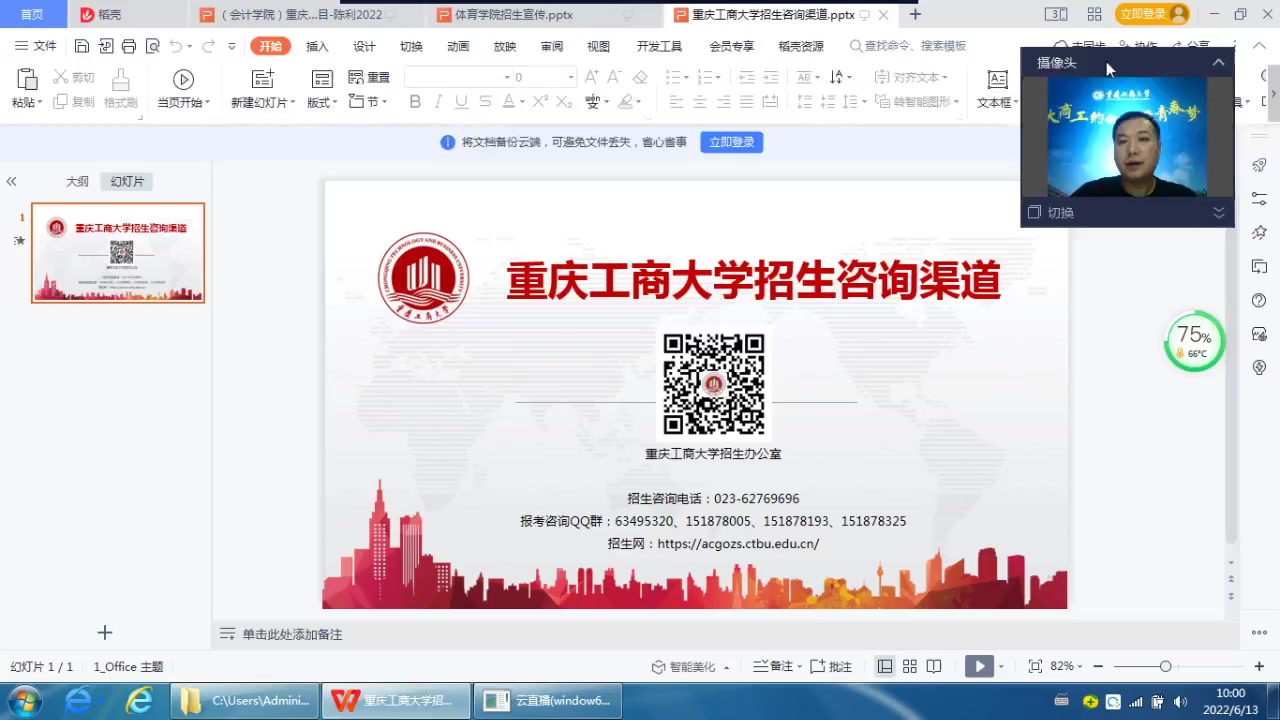Switch to 体育学院招生宣传.pptx document tab
Viewport: 1280px width, 720px height.
pos(513,15)
